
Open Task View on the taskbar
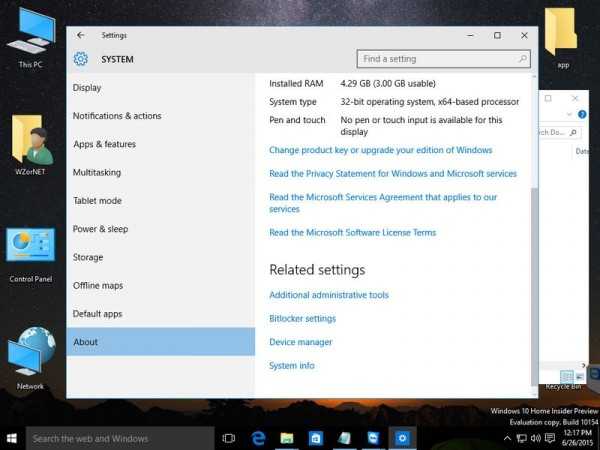click(228, 438)
